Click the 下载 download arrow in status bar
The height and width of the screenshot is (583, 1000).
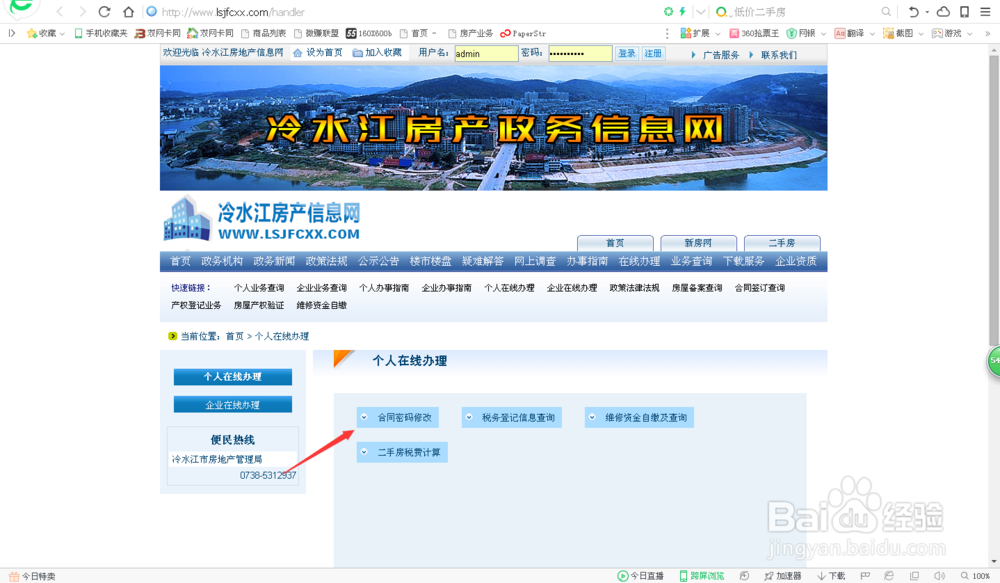click(832, 576)
